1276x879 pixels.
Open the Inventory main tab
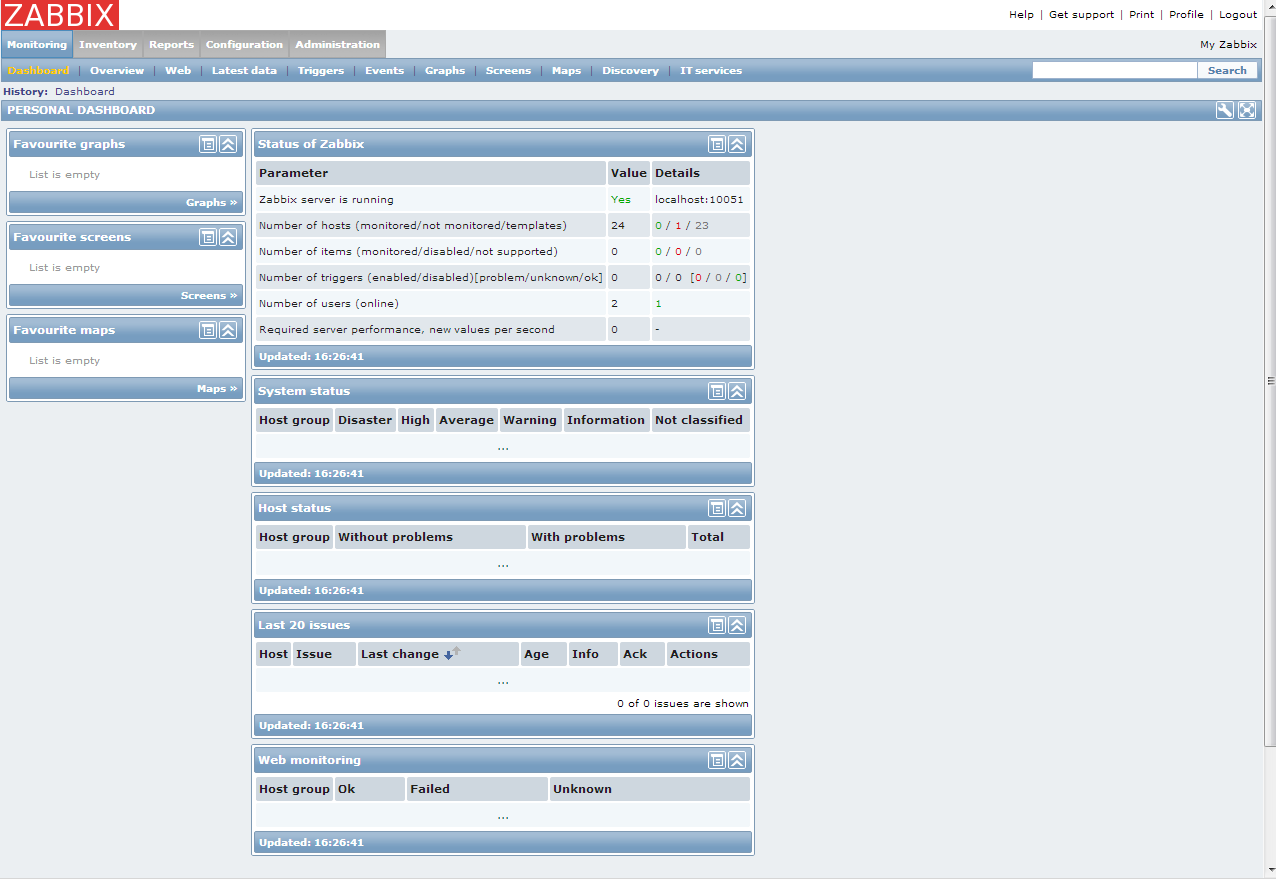[108, 44]
